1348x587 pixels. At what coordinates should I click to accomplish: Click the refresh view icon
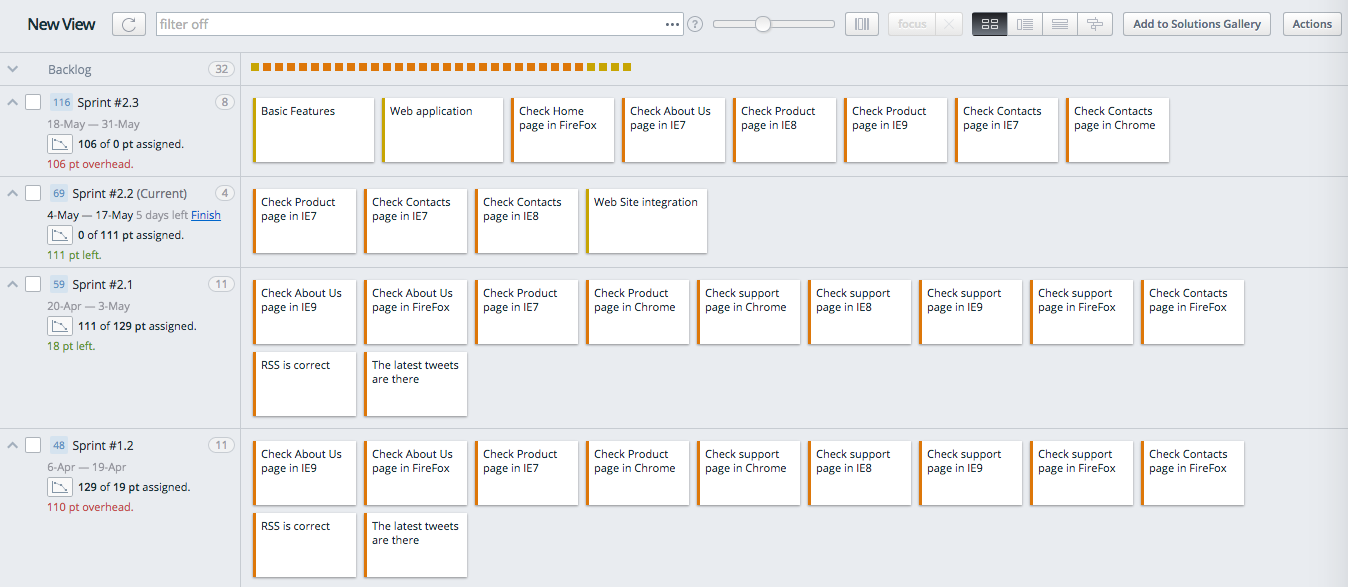(x=129, y=24)
